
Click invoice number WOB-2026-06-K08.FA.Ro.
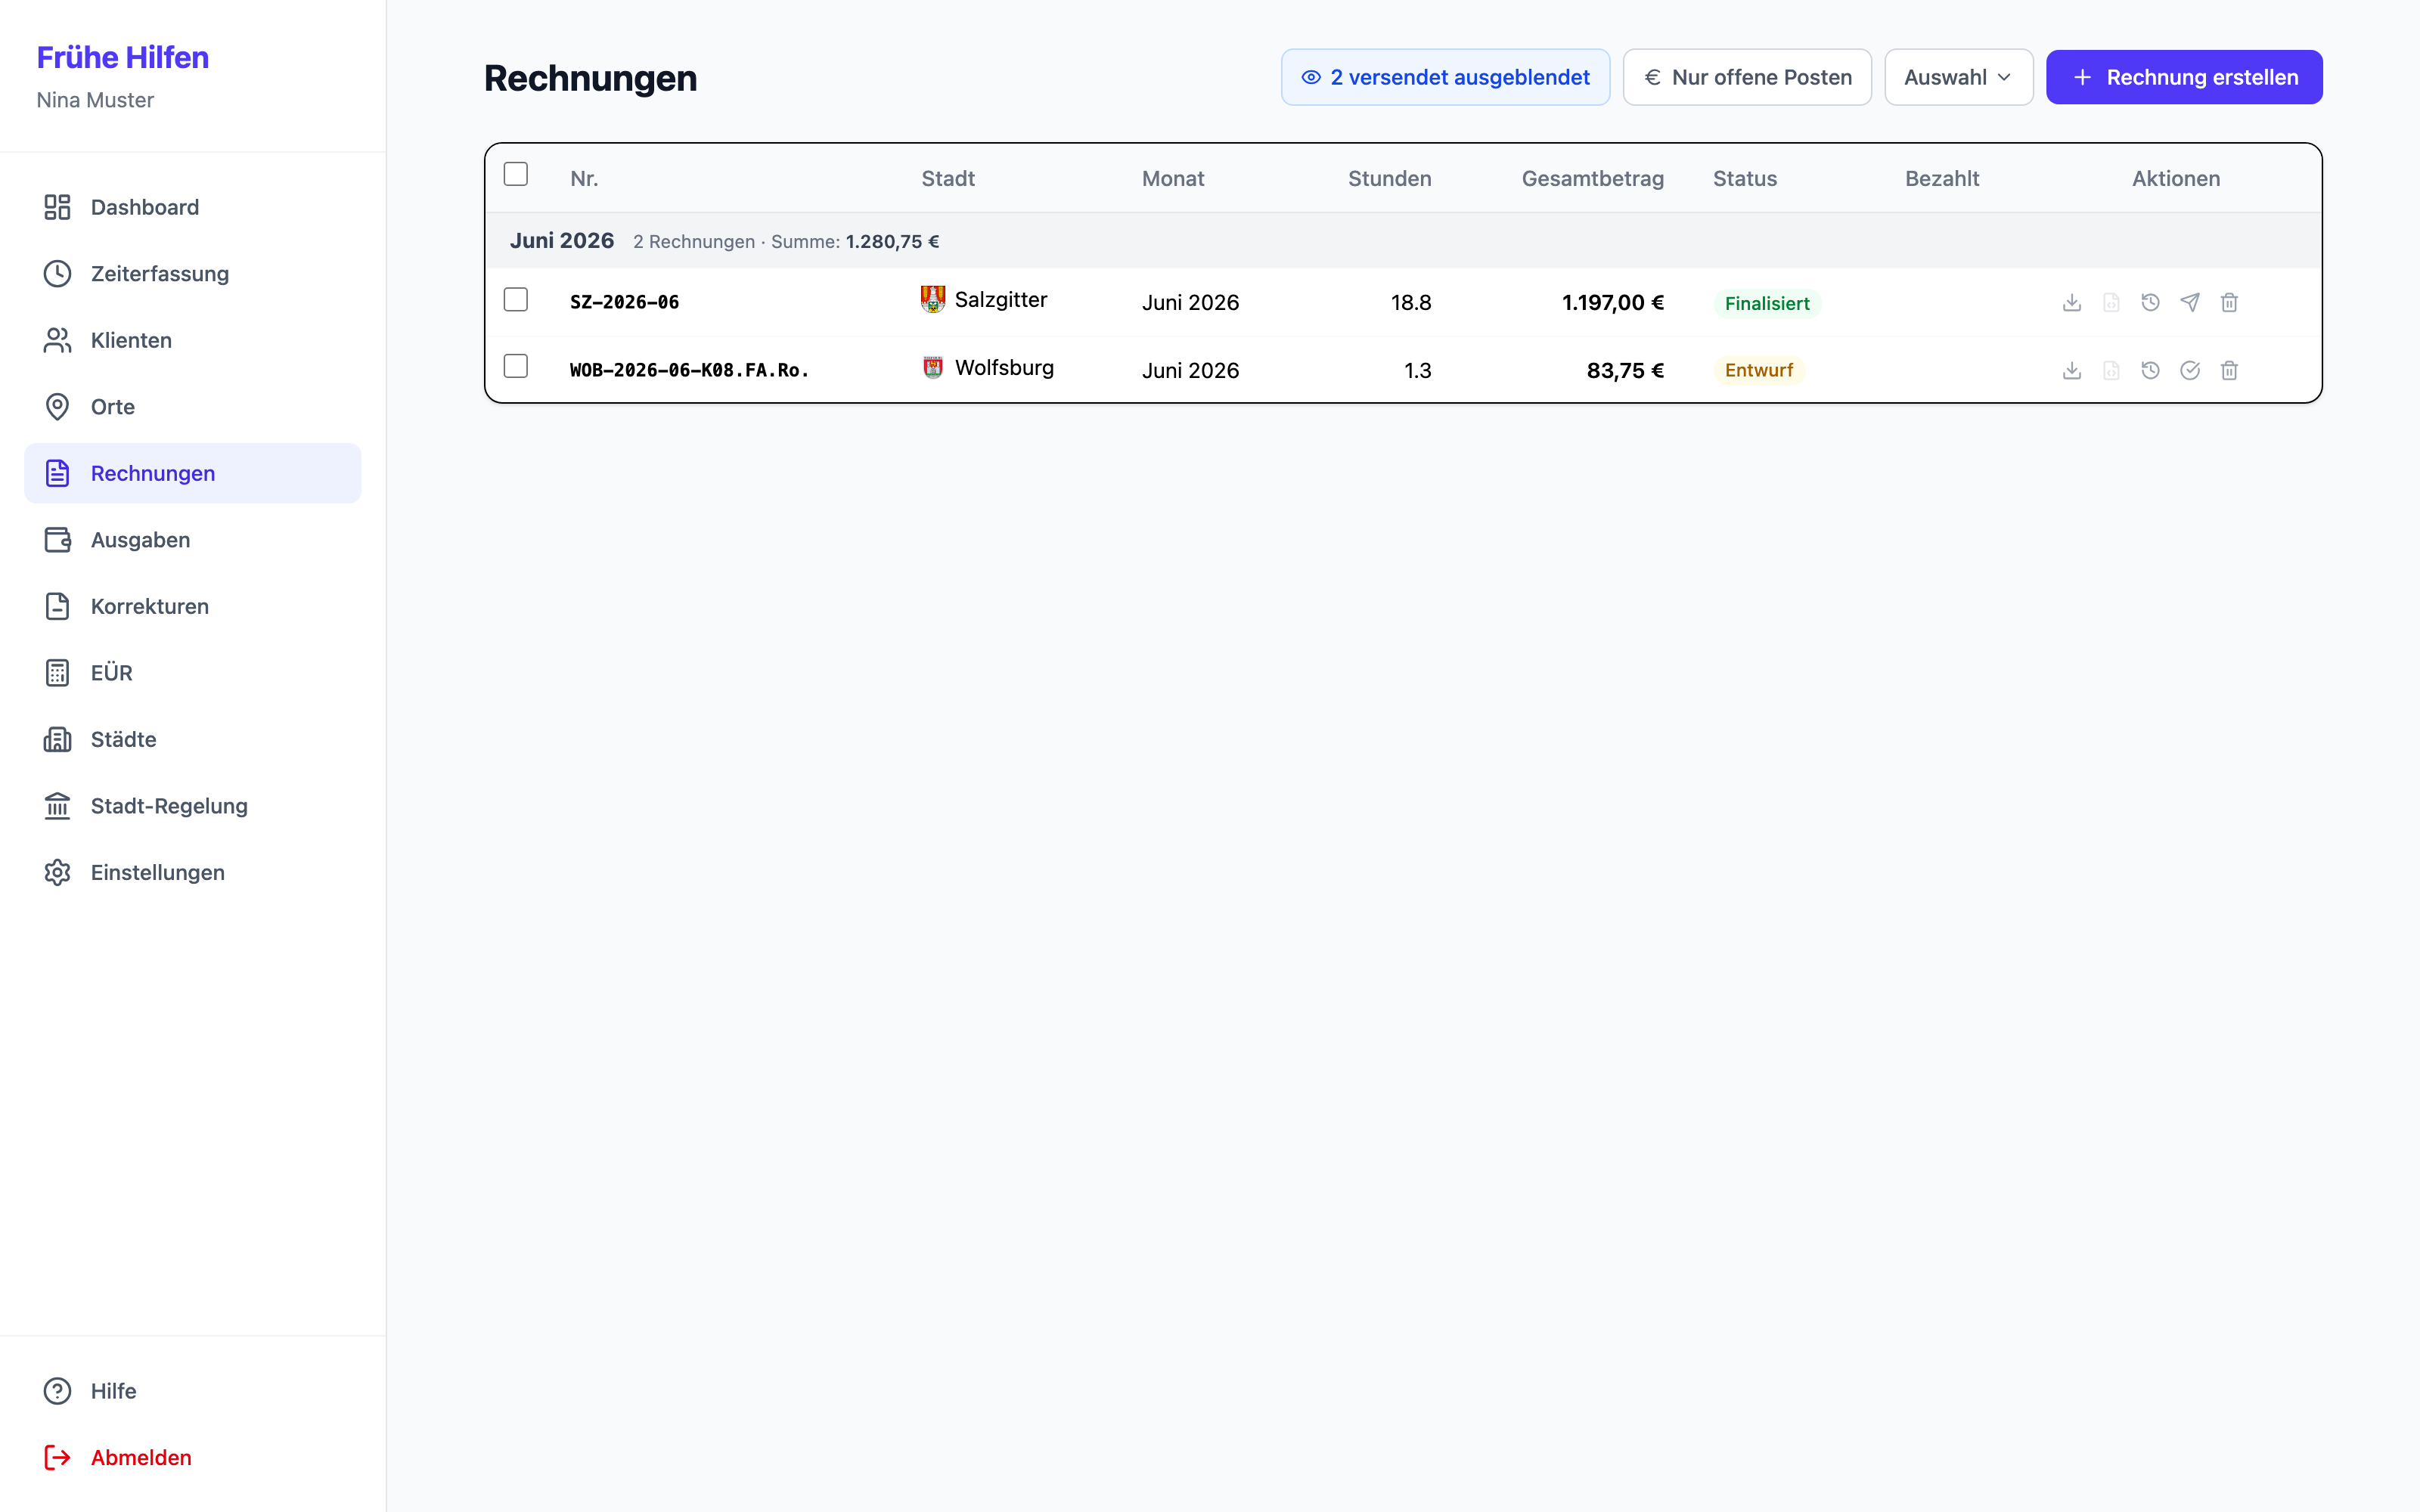point(689,370)
